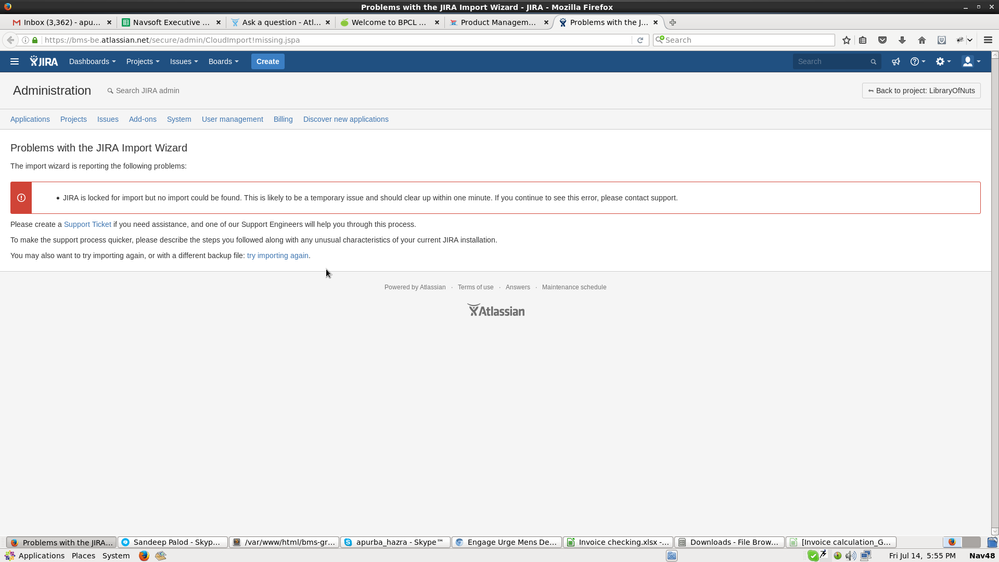Expand the Boards dropdown
999x562 pixels.
click(x=224, y=62)
